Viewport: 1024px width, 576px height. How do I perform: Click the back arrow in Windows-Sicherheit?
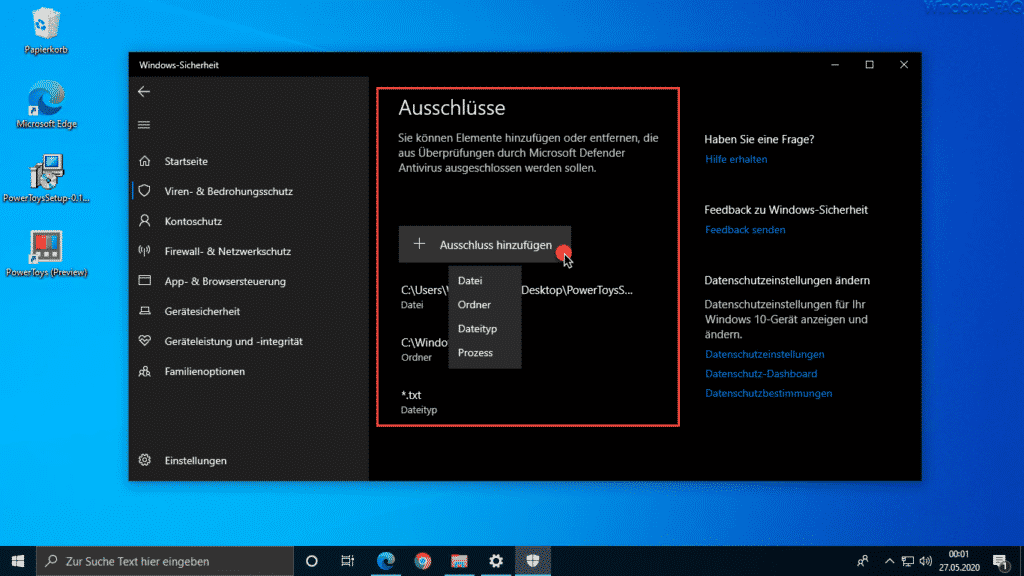[144, 91]
